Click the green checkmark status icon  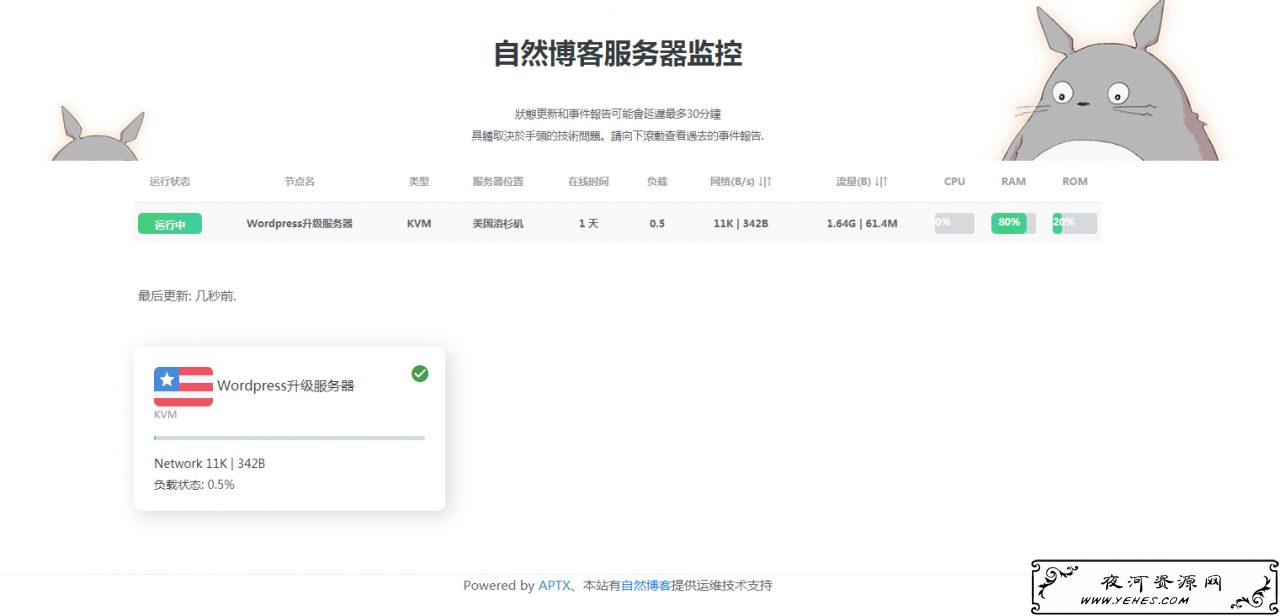[420, 373]
